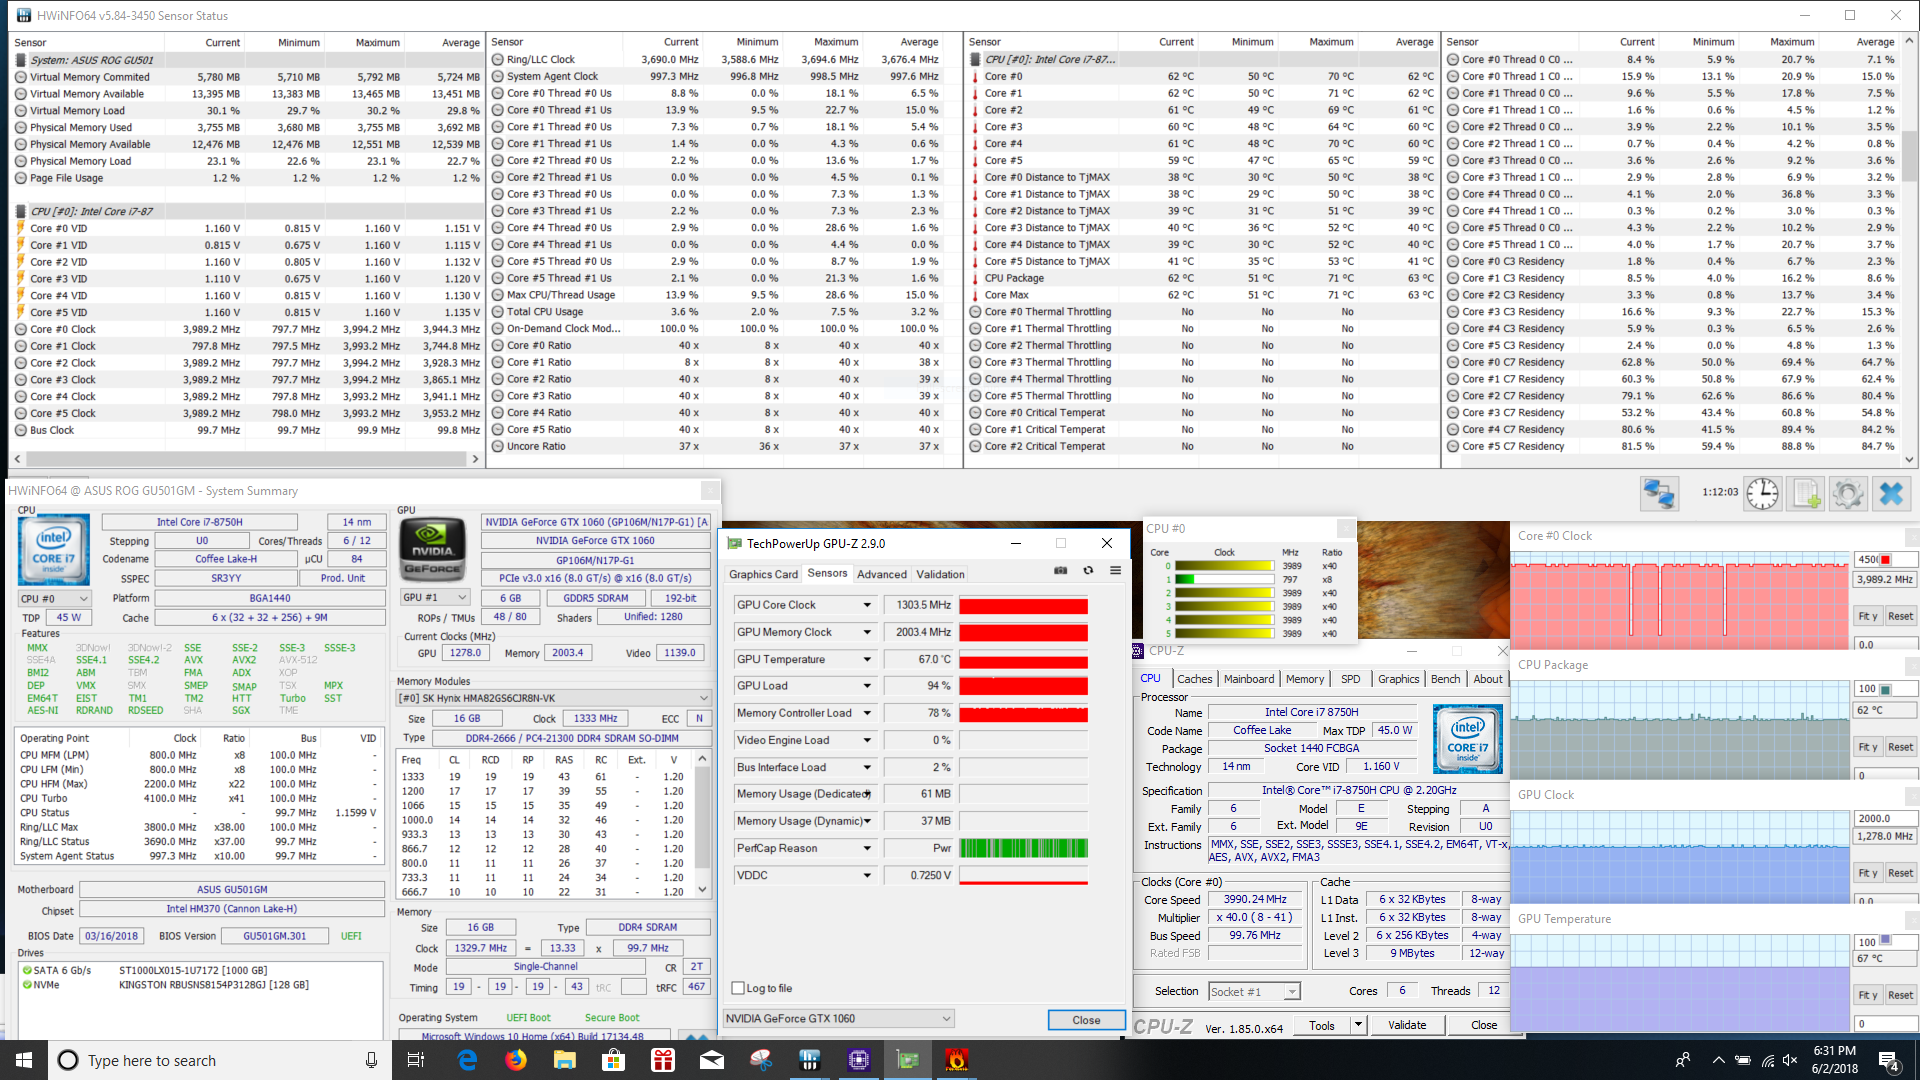
Task: Open the GPU Temperature sensor dropdown
Action: click(x=867, y=659)
